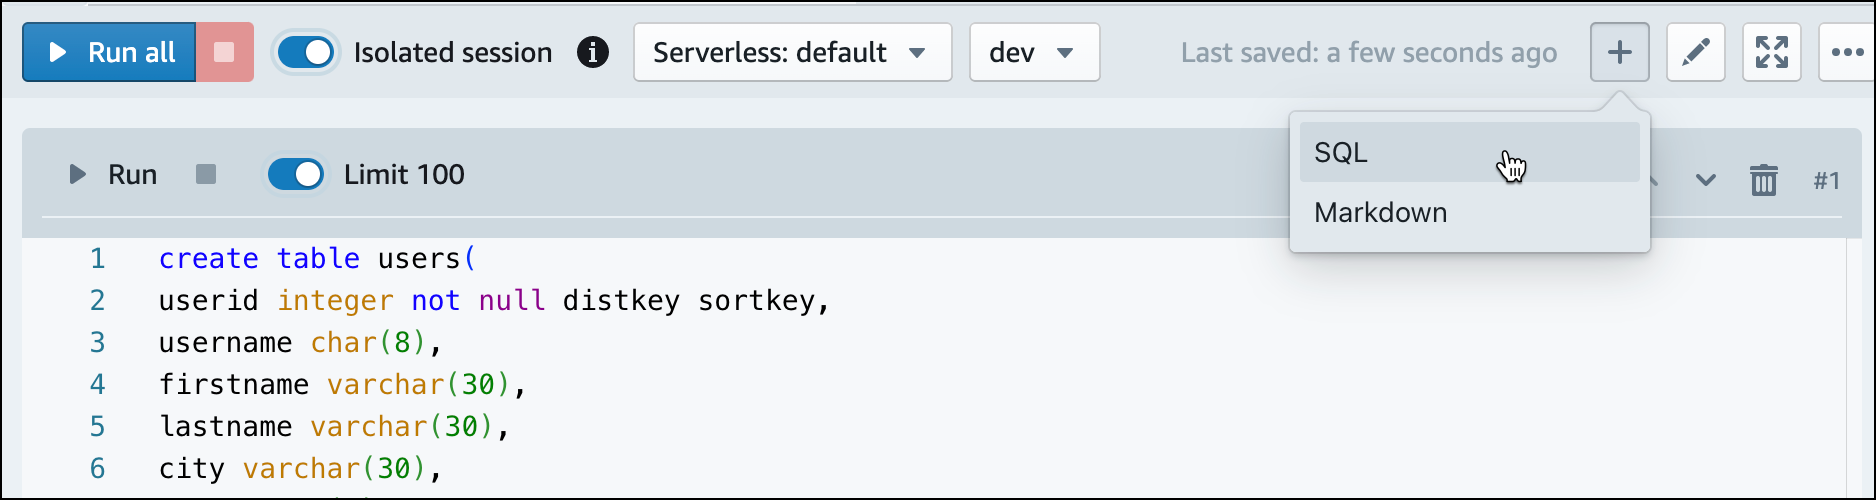Click the pencil edit icon
Screen dimensions: 1876x500
coord(1695,52)
